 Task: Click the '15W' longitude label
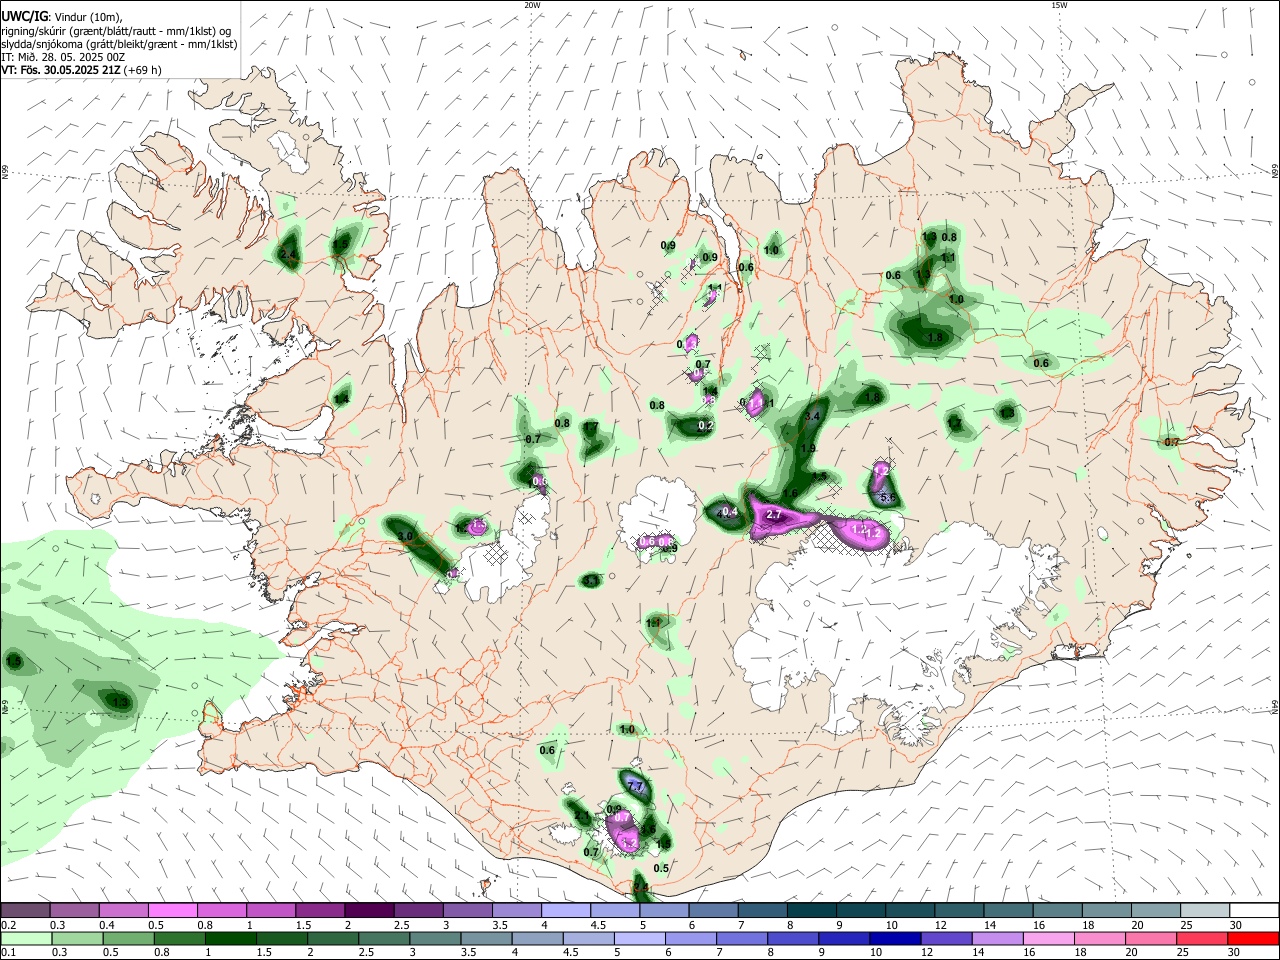(x=1058, y=5)
